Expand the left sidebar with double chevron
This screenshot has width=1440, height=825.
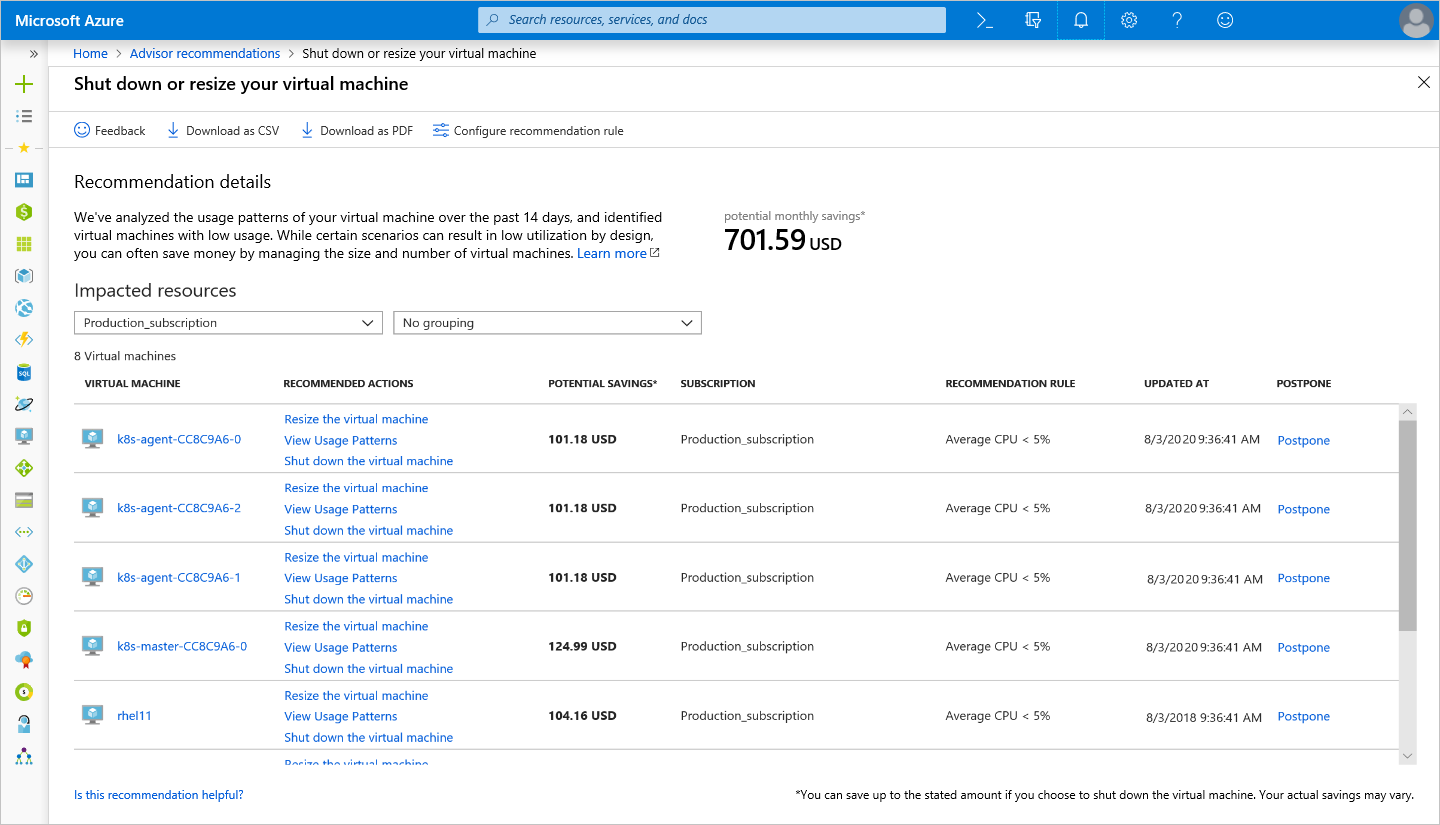tap(34, 54)
